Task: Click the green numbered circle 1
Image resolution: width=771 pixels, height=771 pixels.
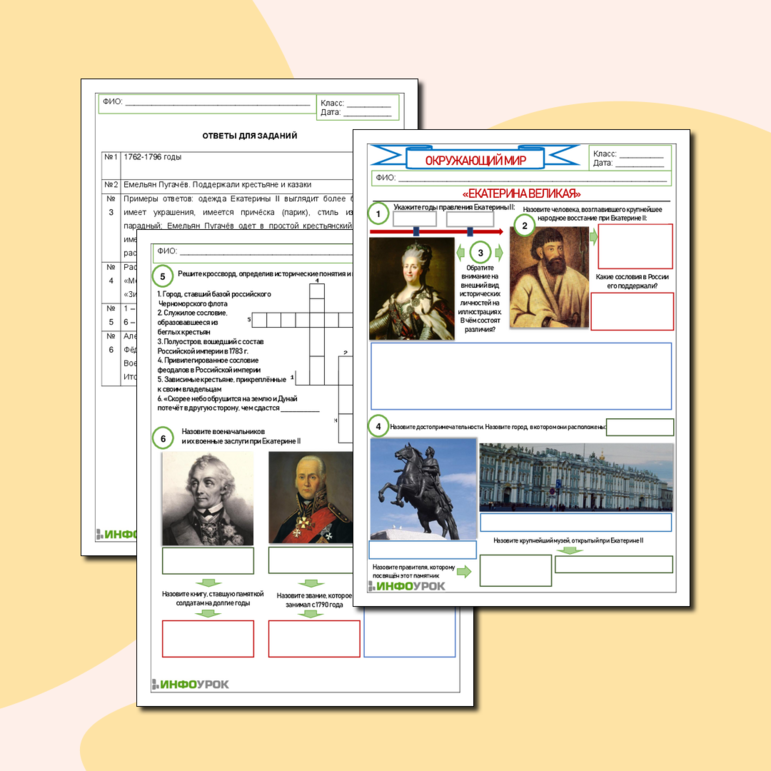Action: 380,213
